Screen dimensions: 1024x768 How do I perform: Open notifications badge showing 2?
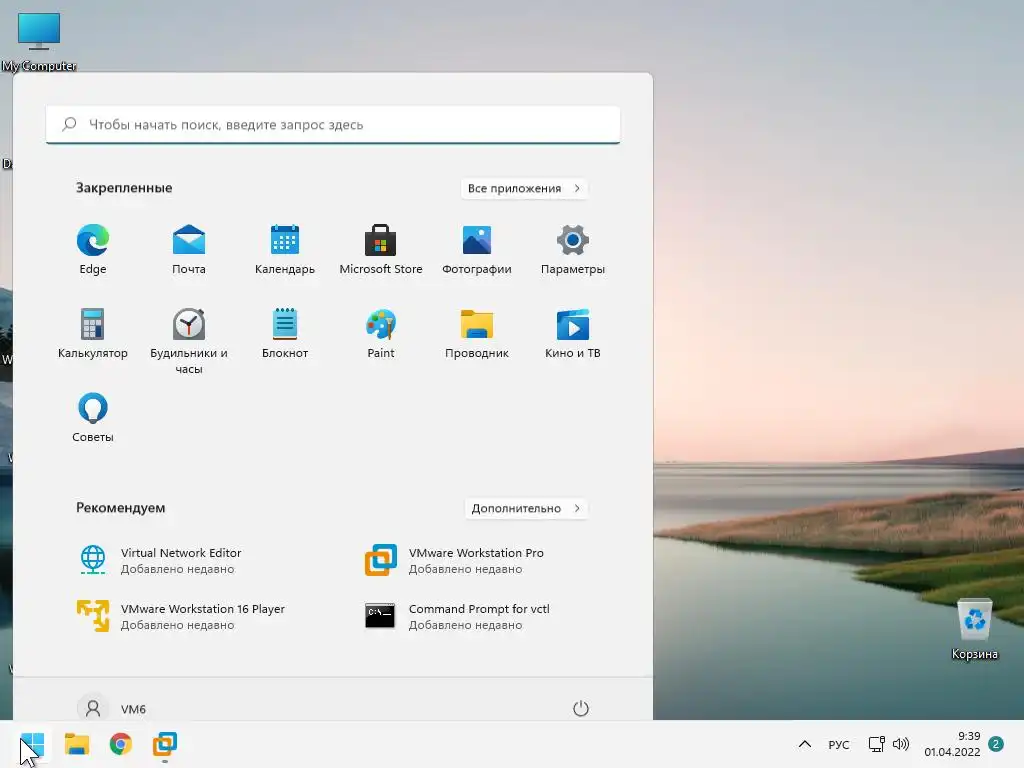click(x=996, y=744)
